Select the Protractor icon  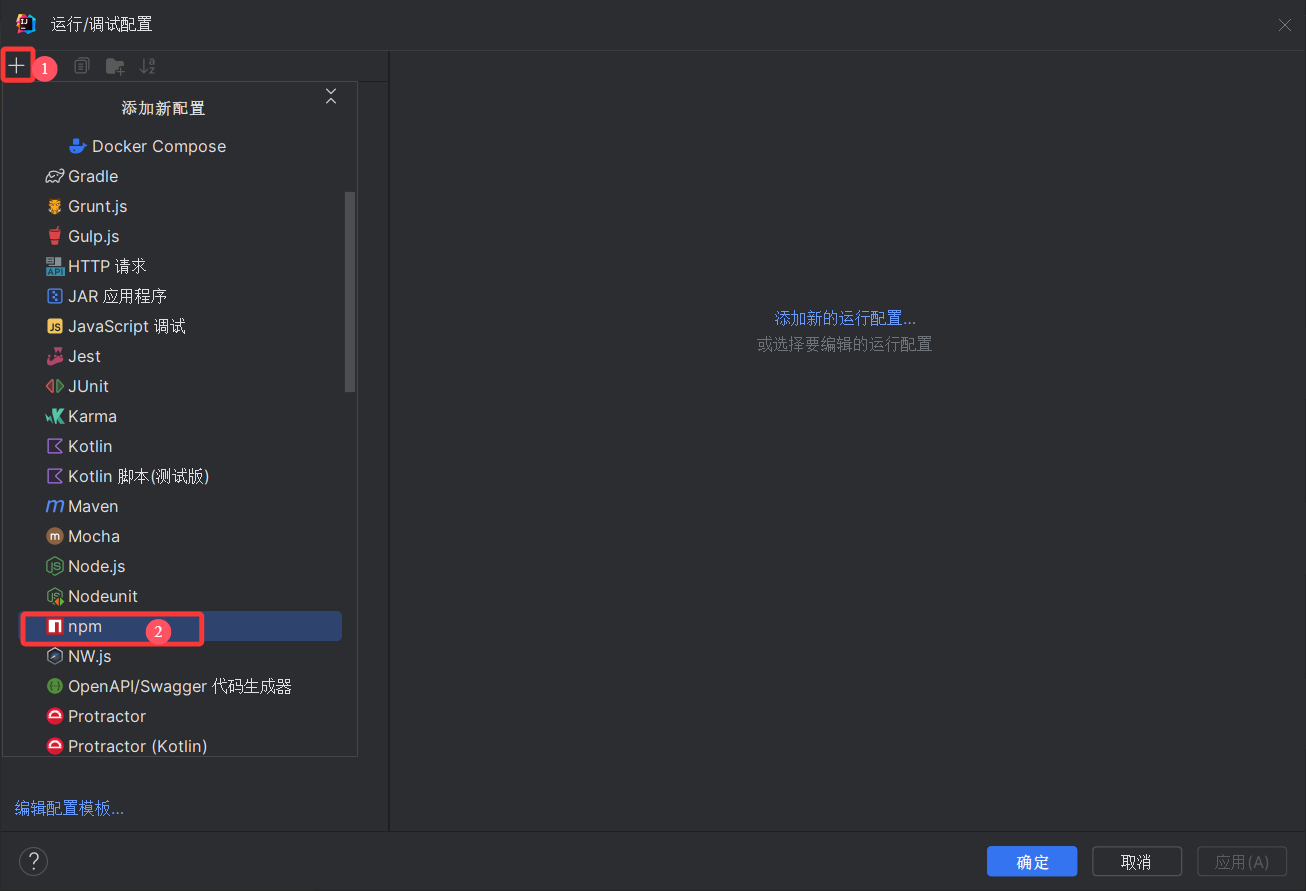(x=55, y=716)
